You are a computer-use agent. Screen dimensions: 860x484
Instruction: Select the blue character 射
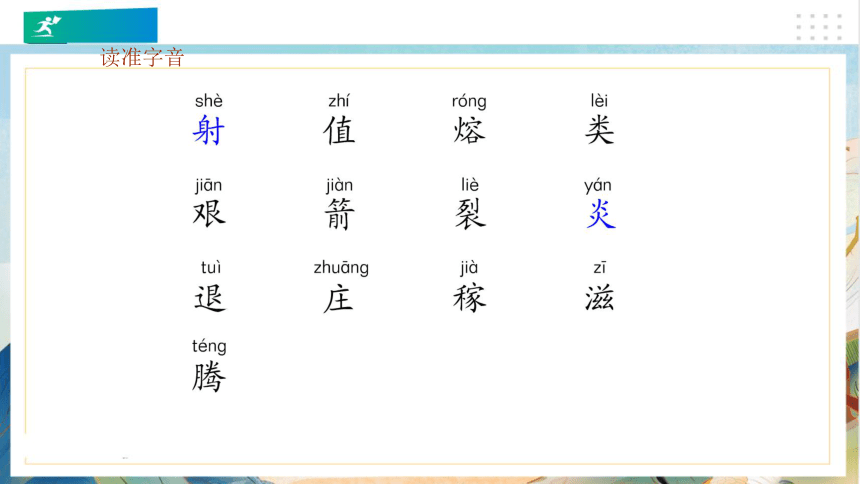coord(209,130)
